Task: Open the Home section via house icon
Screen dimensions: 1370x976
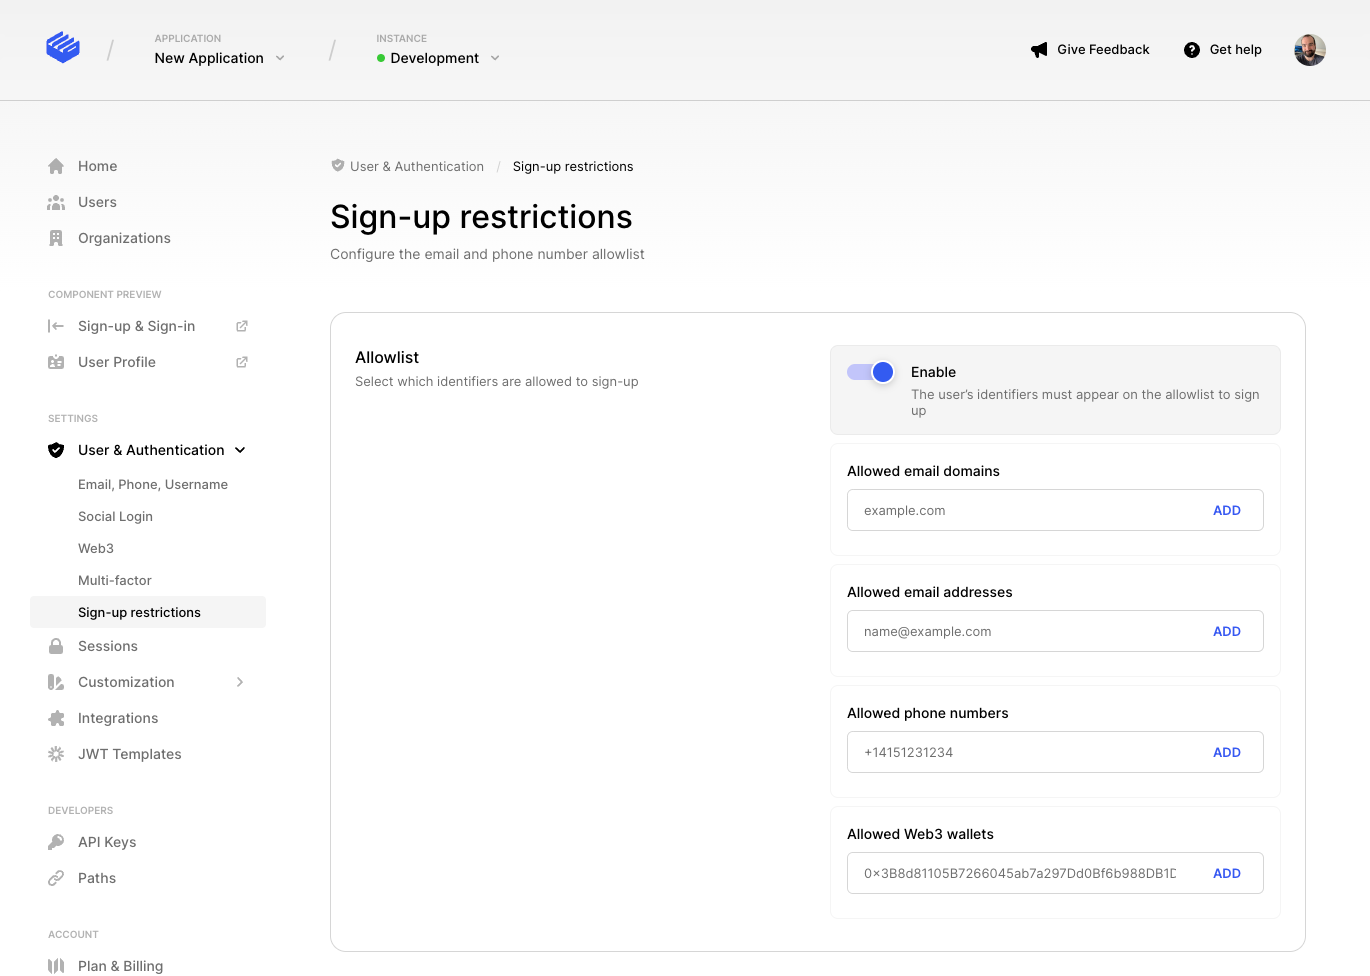Action: pos(57,166)
